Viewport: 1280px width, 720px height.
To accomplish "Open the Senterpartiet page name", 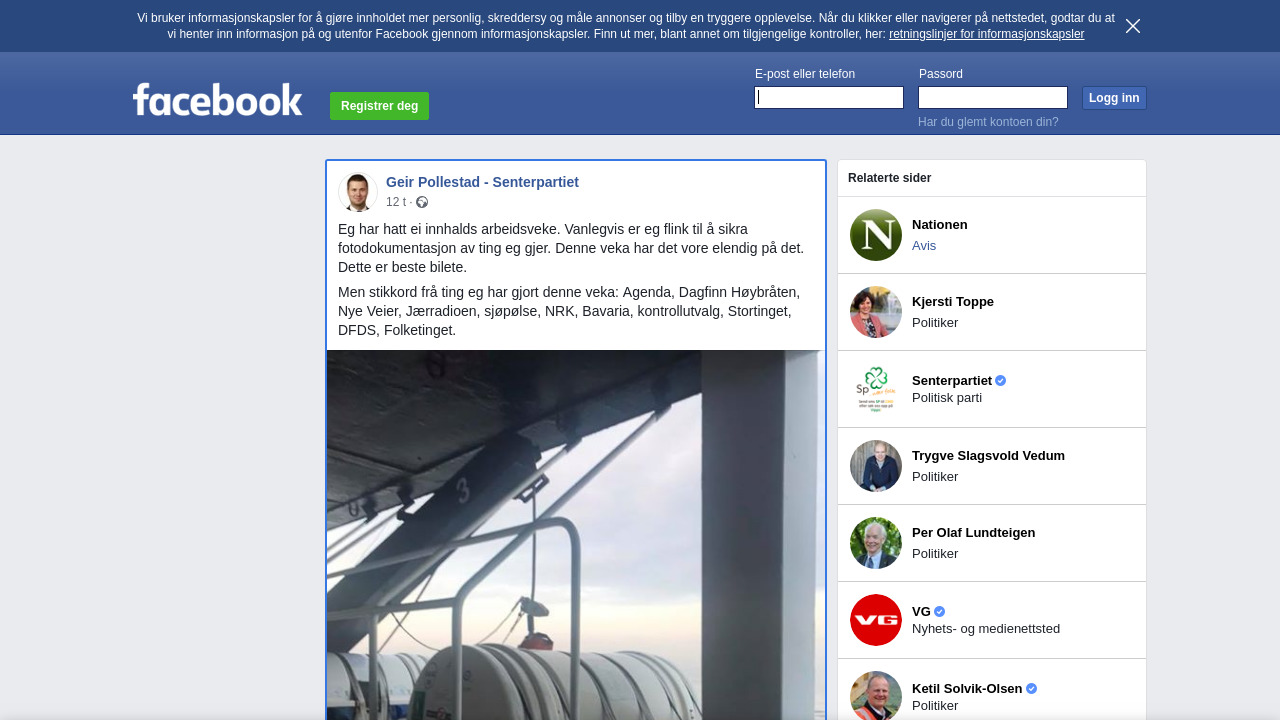I will pos(952,381).
